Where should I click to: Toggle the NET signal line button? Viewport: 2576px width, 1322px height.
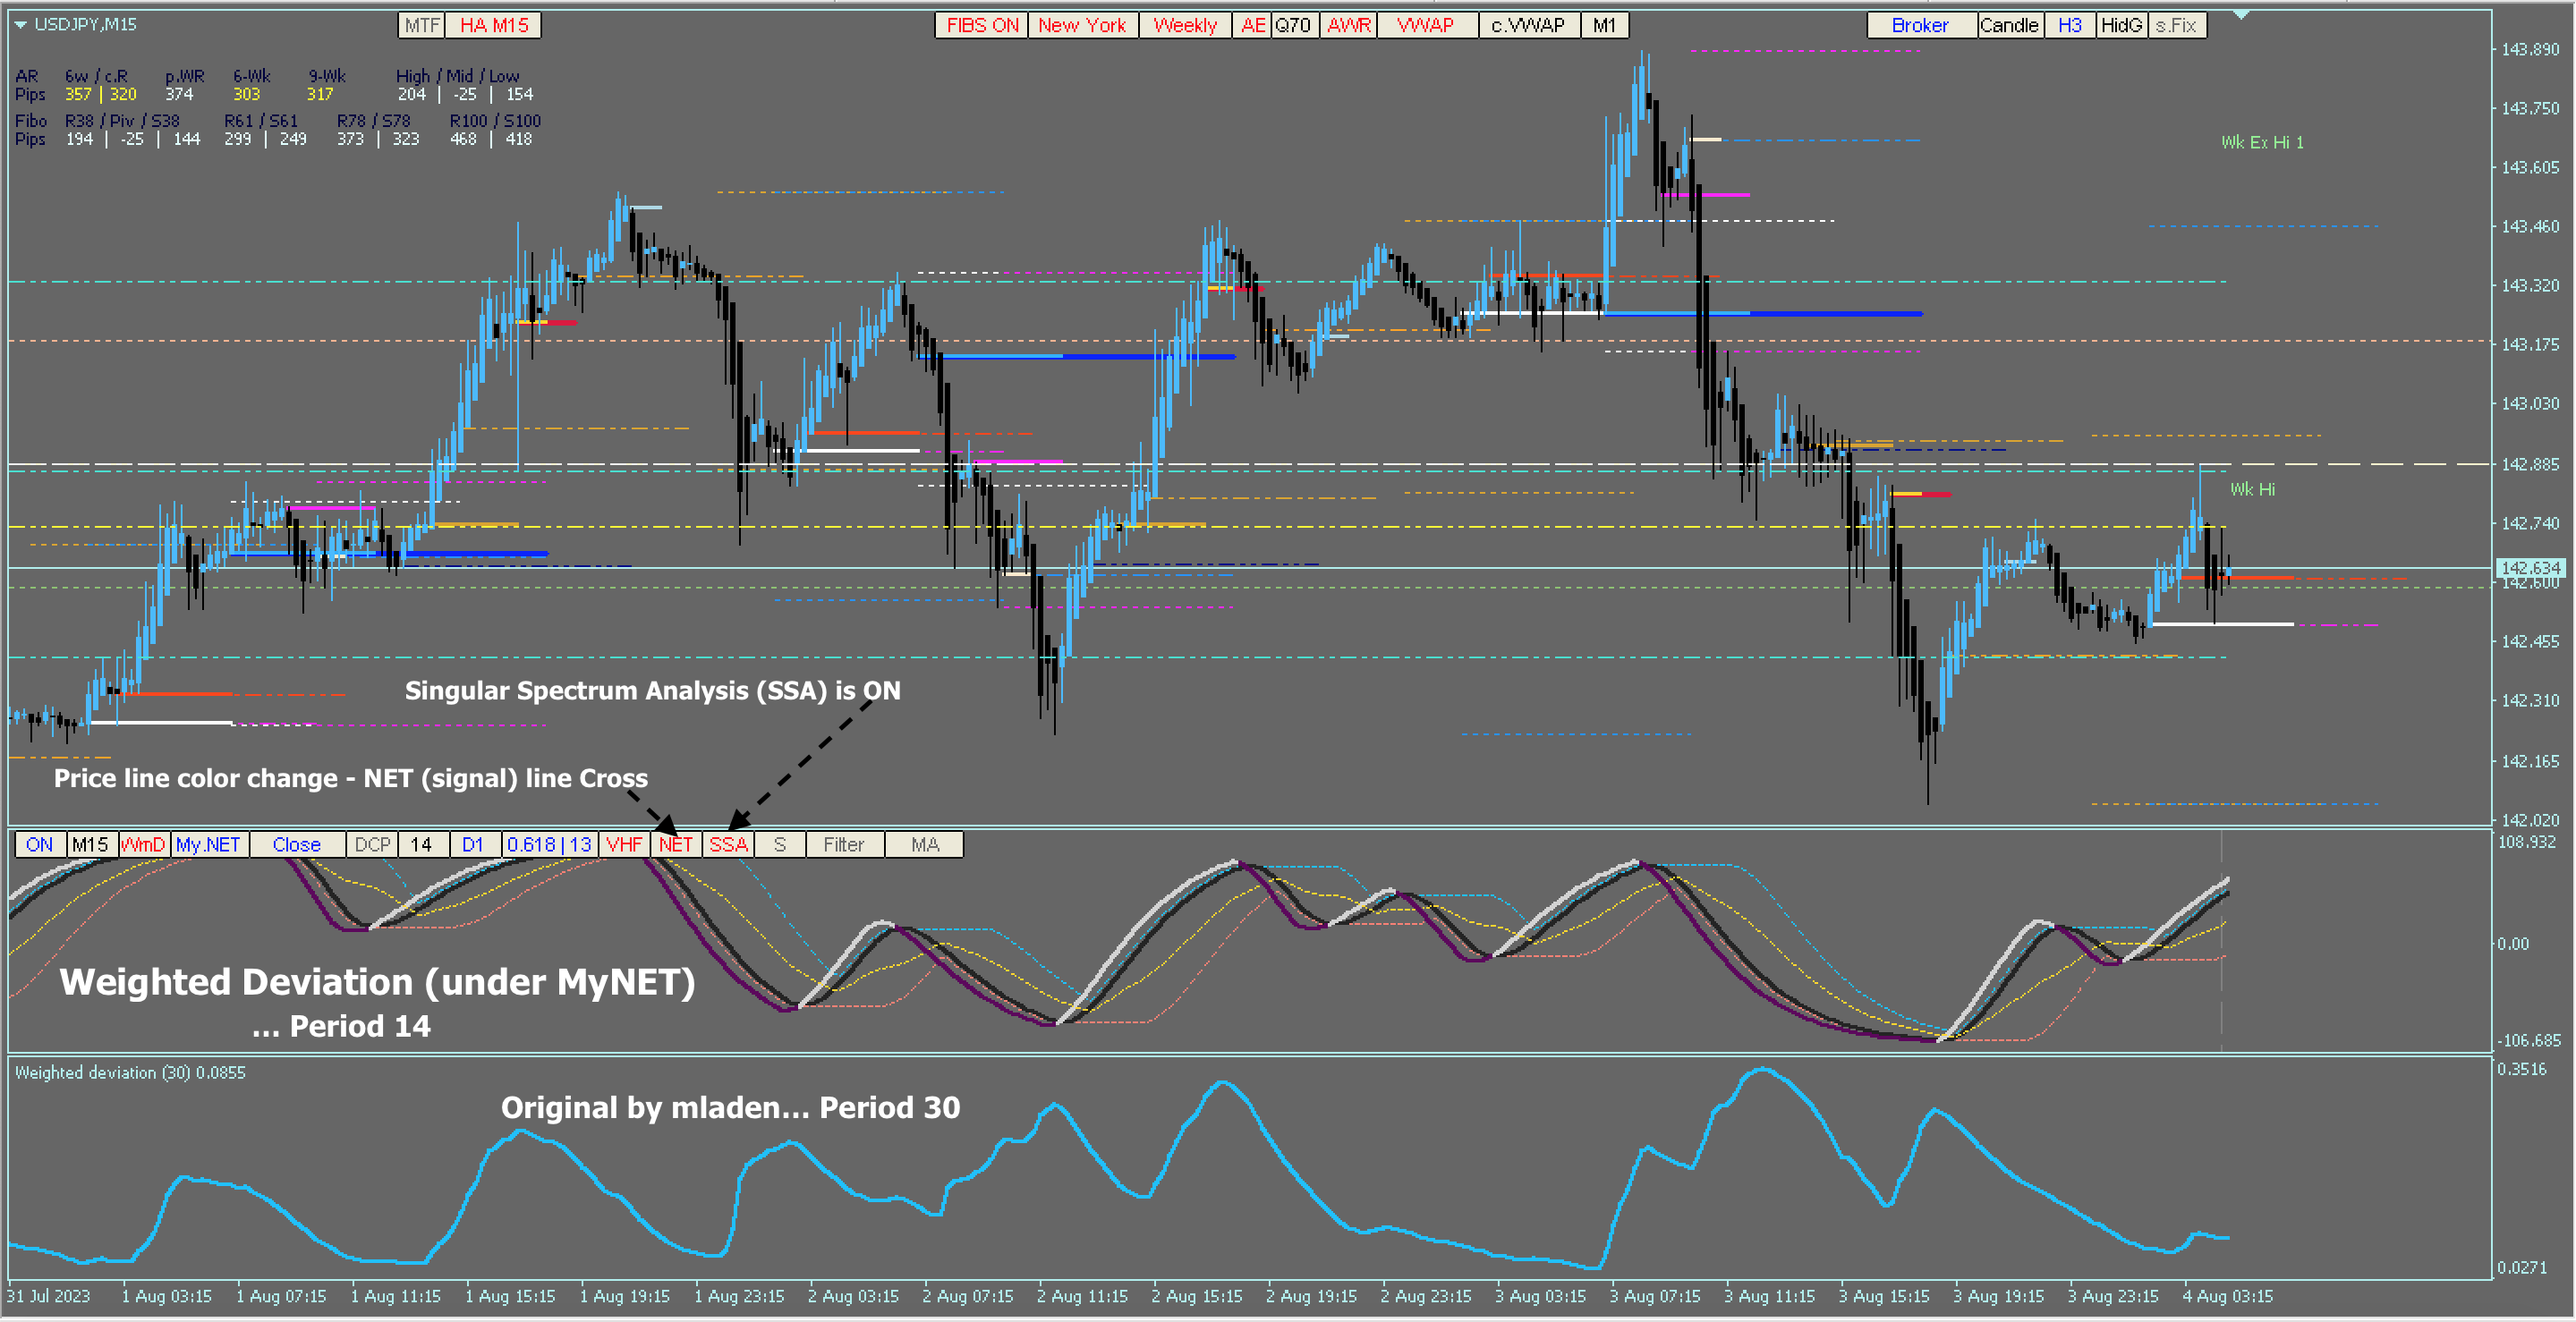(x=675, y=845)
